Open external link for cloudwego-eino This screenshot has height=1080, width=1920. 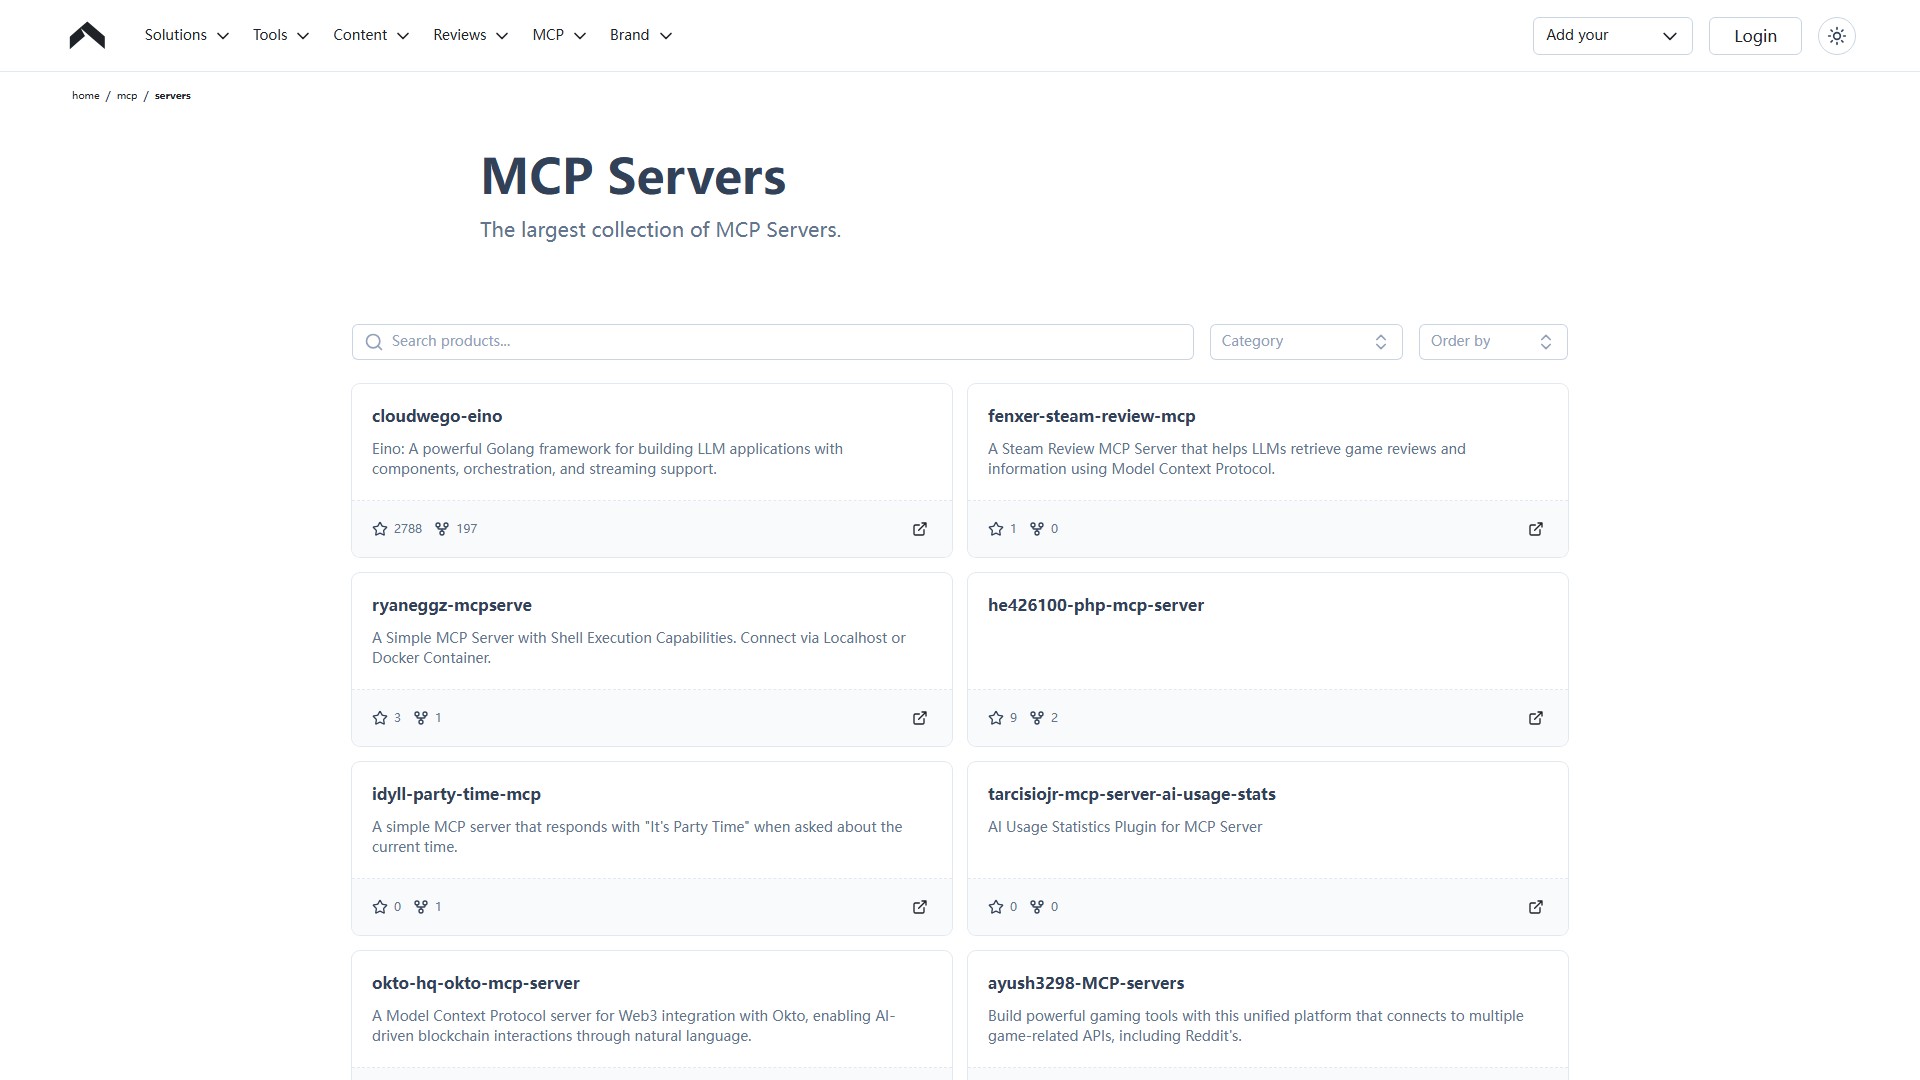pos(919,529)
